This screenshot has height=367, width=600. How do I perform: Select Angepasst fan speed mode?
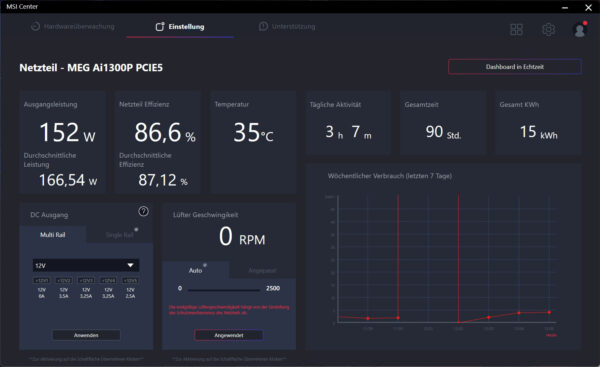click(262, 270)
